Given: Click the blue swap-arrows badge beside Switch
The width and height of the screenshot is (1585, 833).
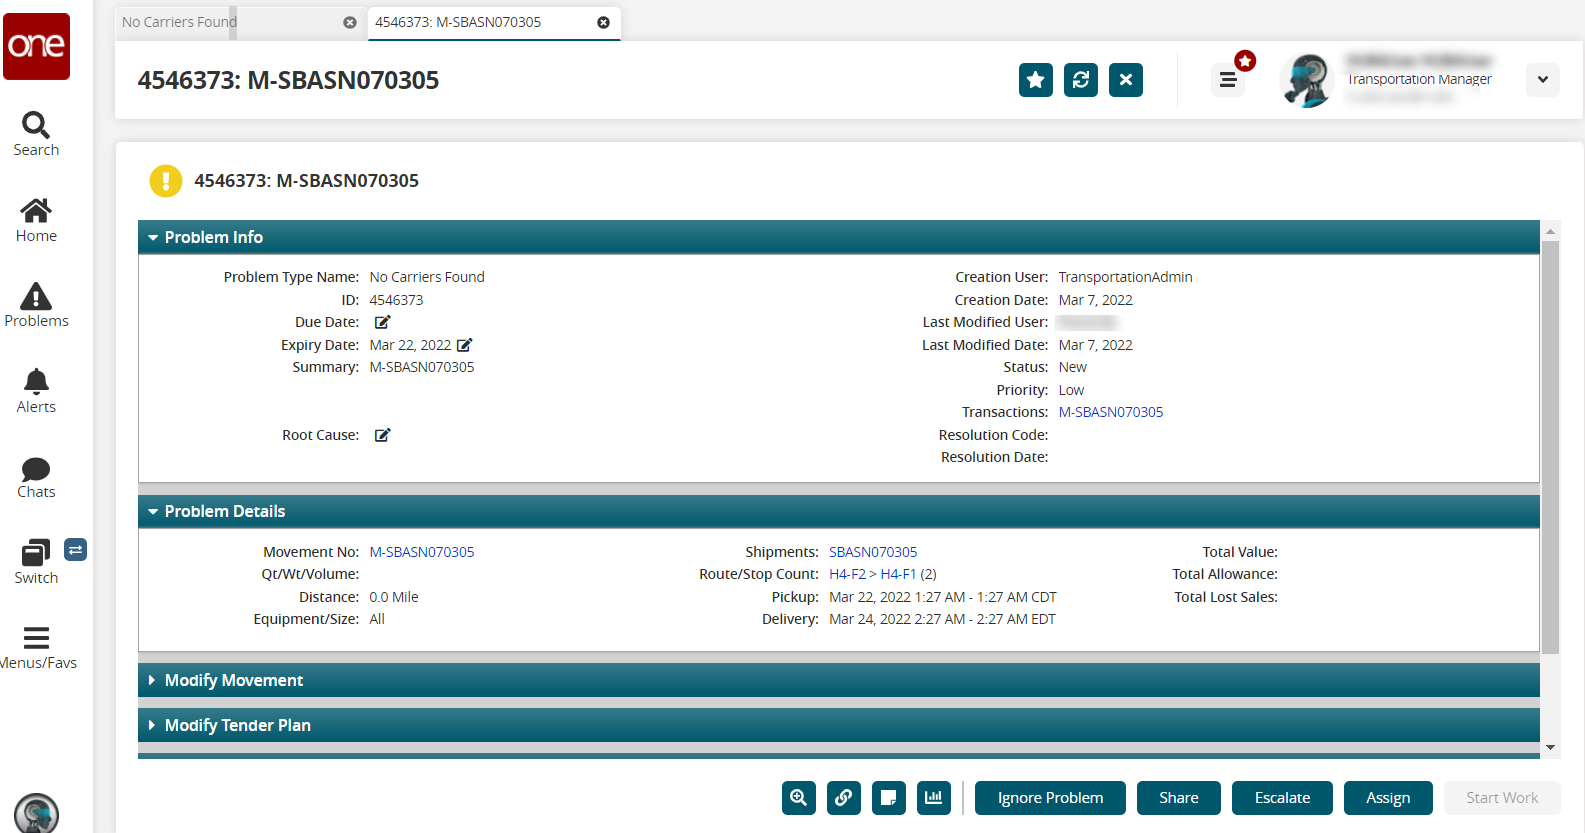Looking at the screenshot, I should tap(75, 549).
